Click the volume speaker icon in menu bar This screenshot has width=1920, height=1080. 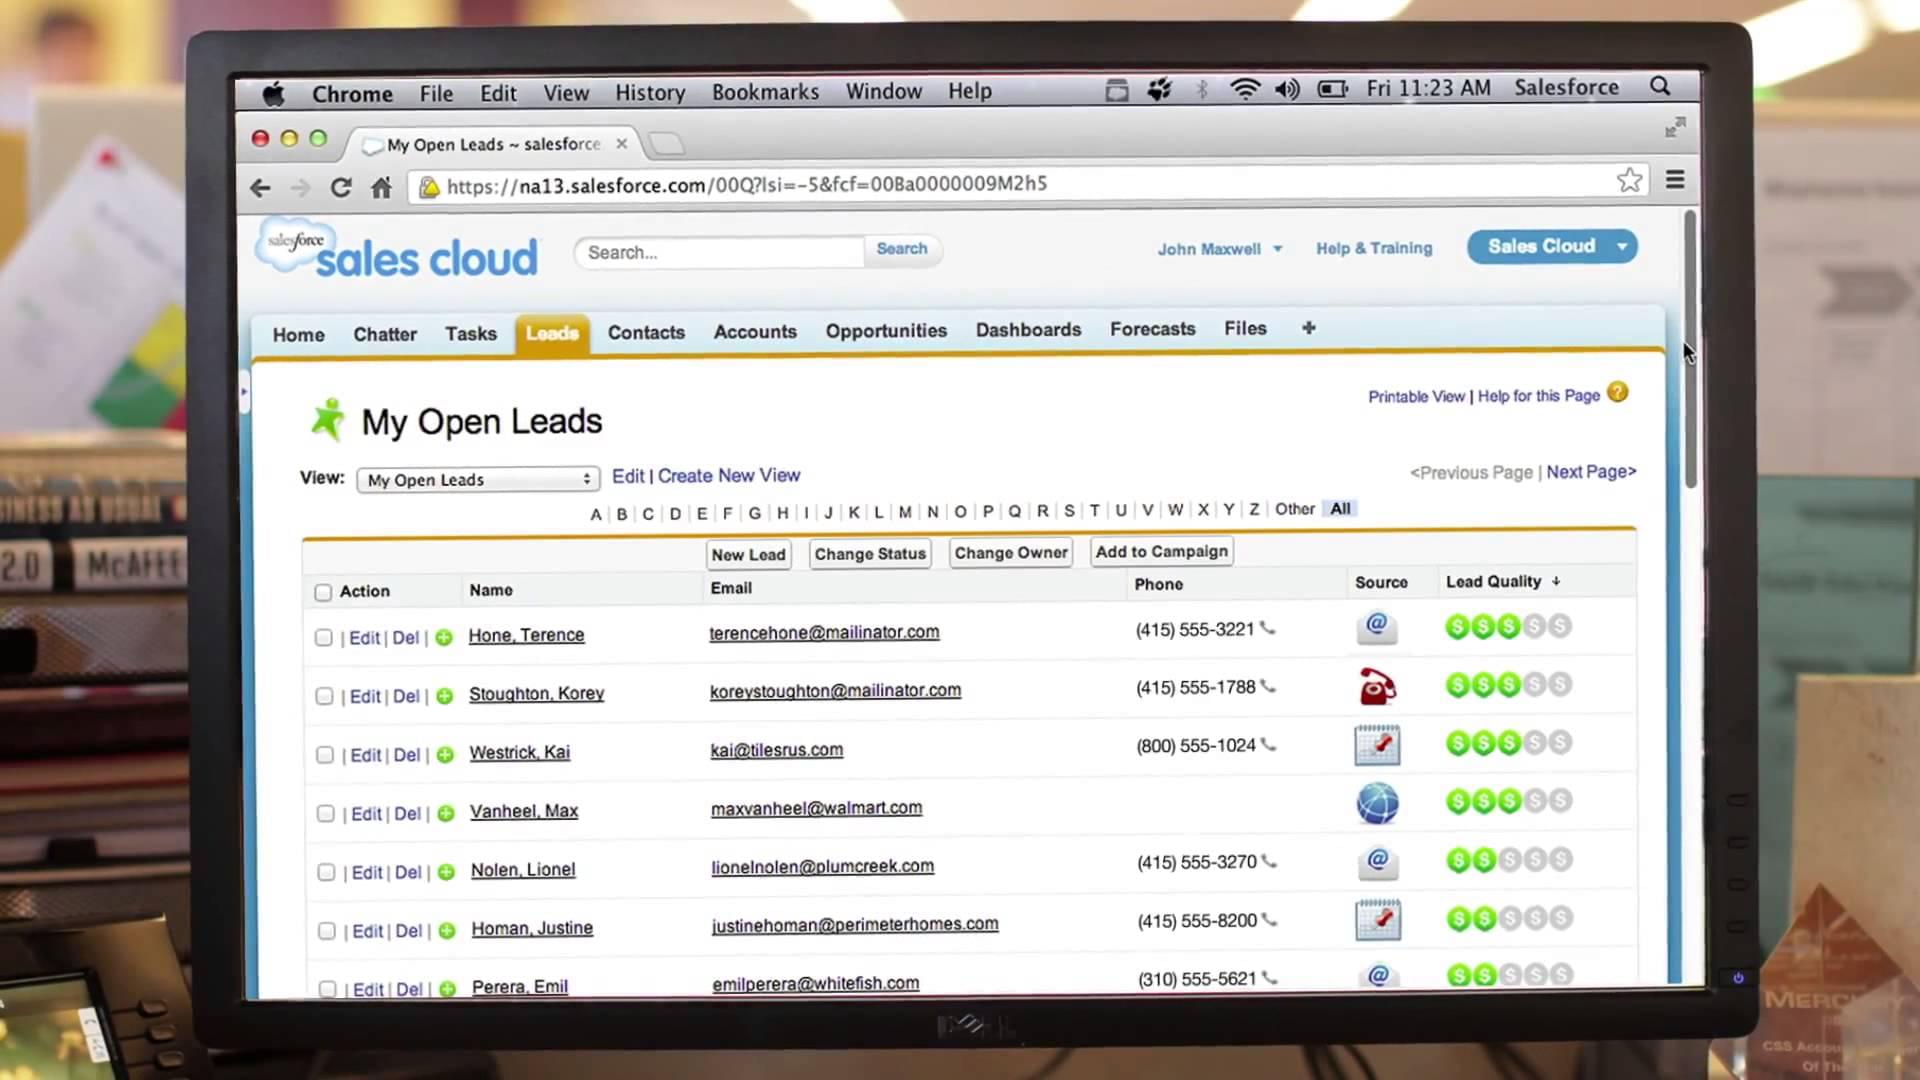(x=1287, y=89)
